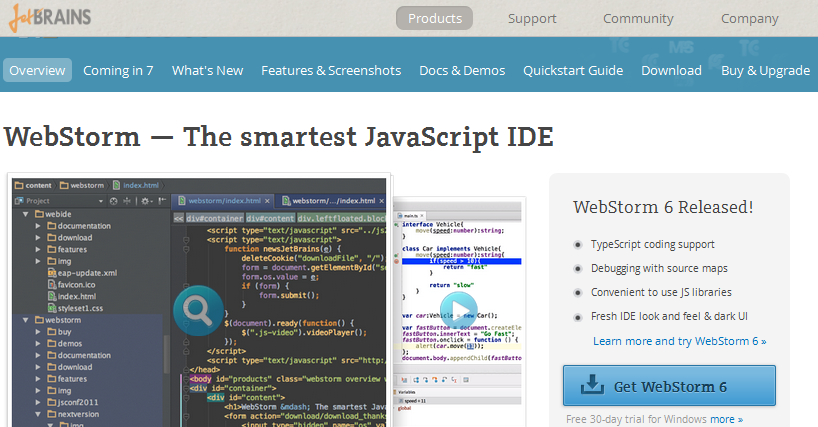Select styleset1.css file
This screenshot has width=818, height=427.
75,308
